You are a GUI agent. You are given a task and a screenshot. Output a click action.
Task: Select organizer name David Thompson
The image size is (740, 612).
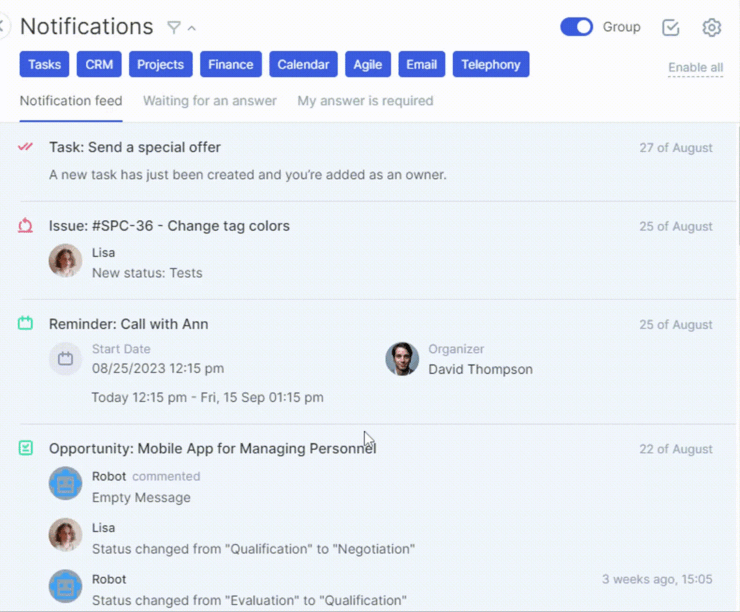(x=480, y=369)
